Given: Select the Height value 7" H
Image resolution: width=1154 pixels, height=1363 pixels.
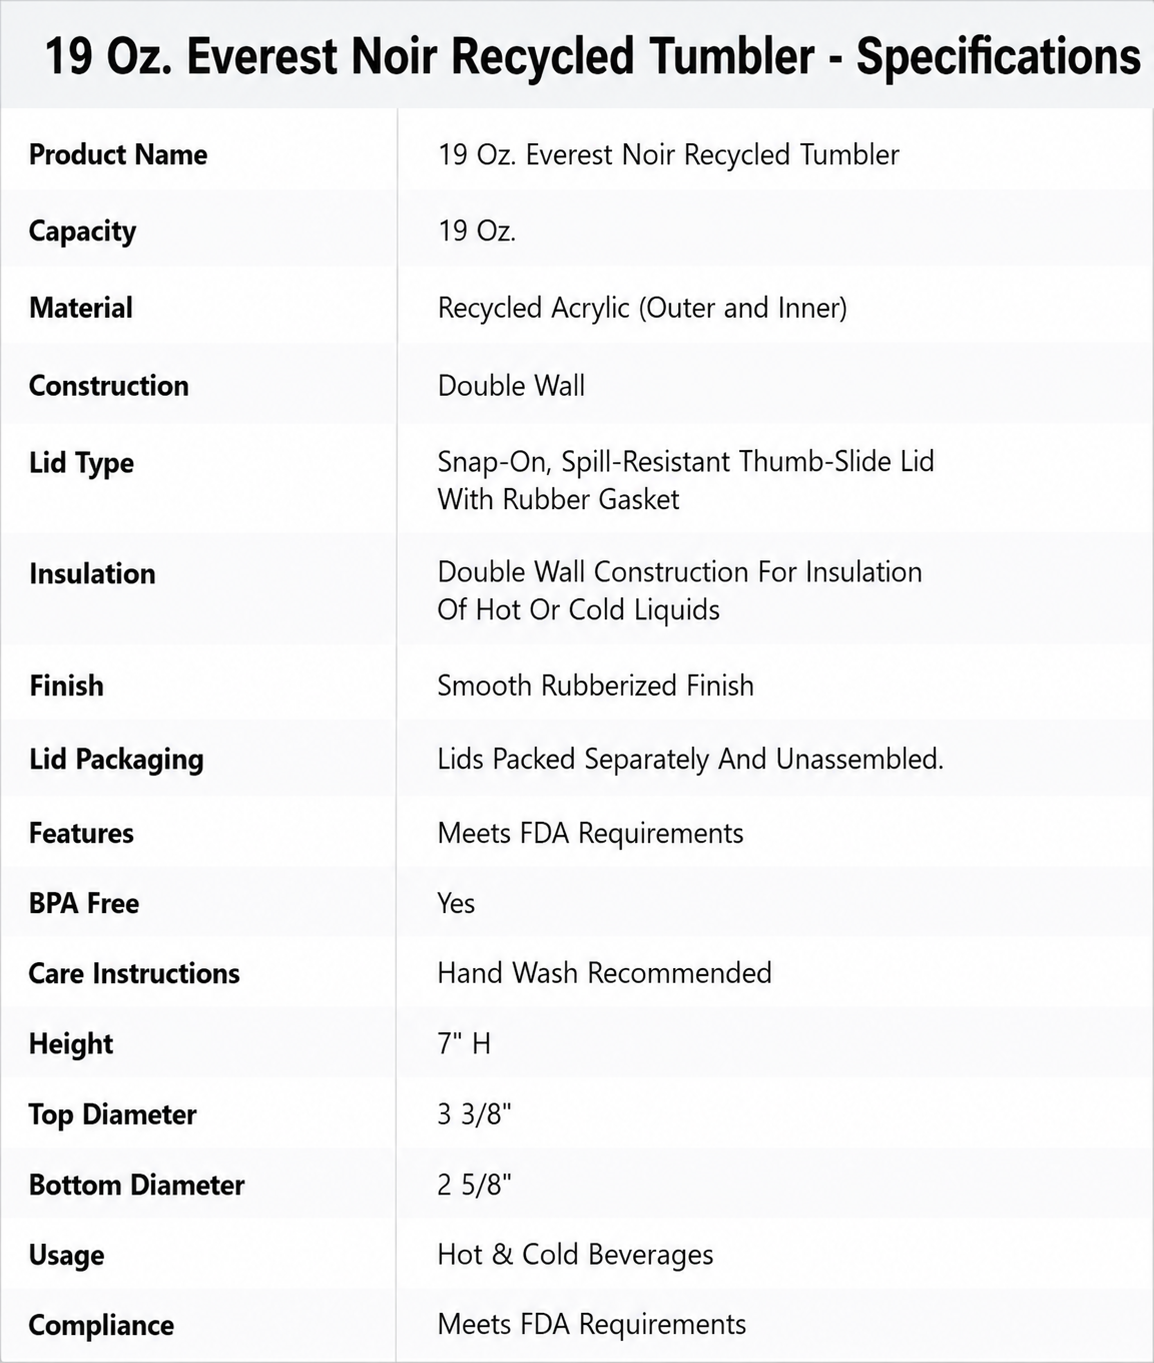Looking at the screenshot, I should pos(464,1043).
